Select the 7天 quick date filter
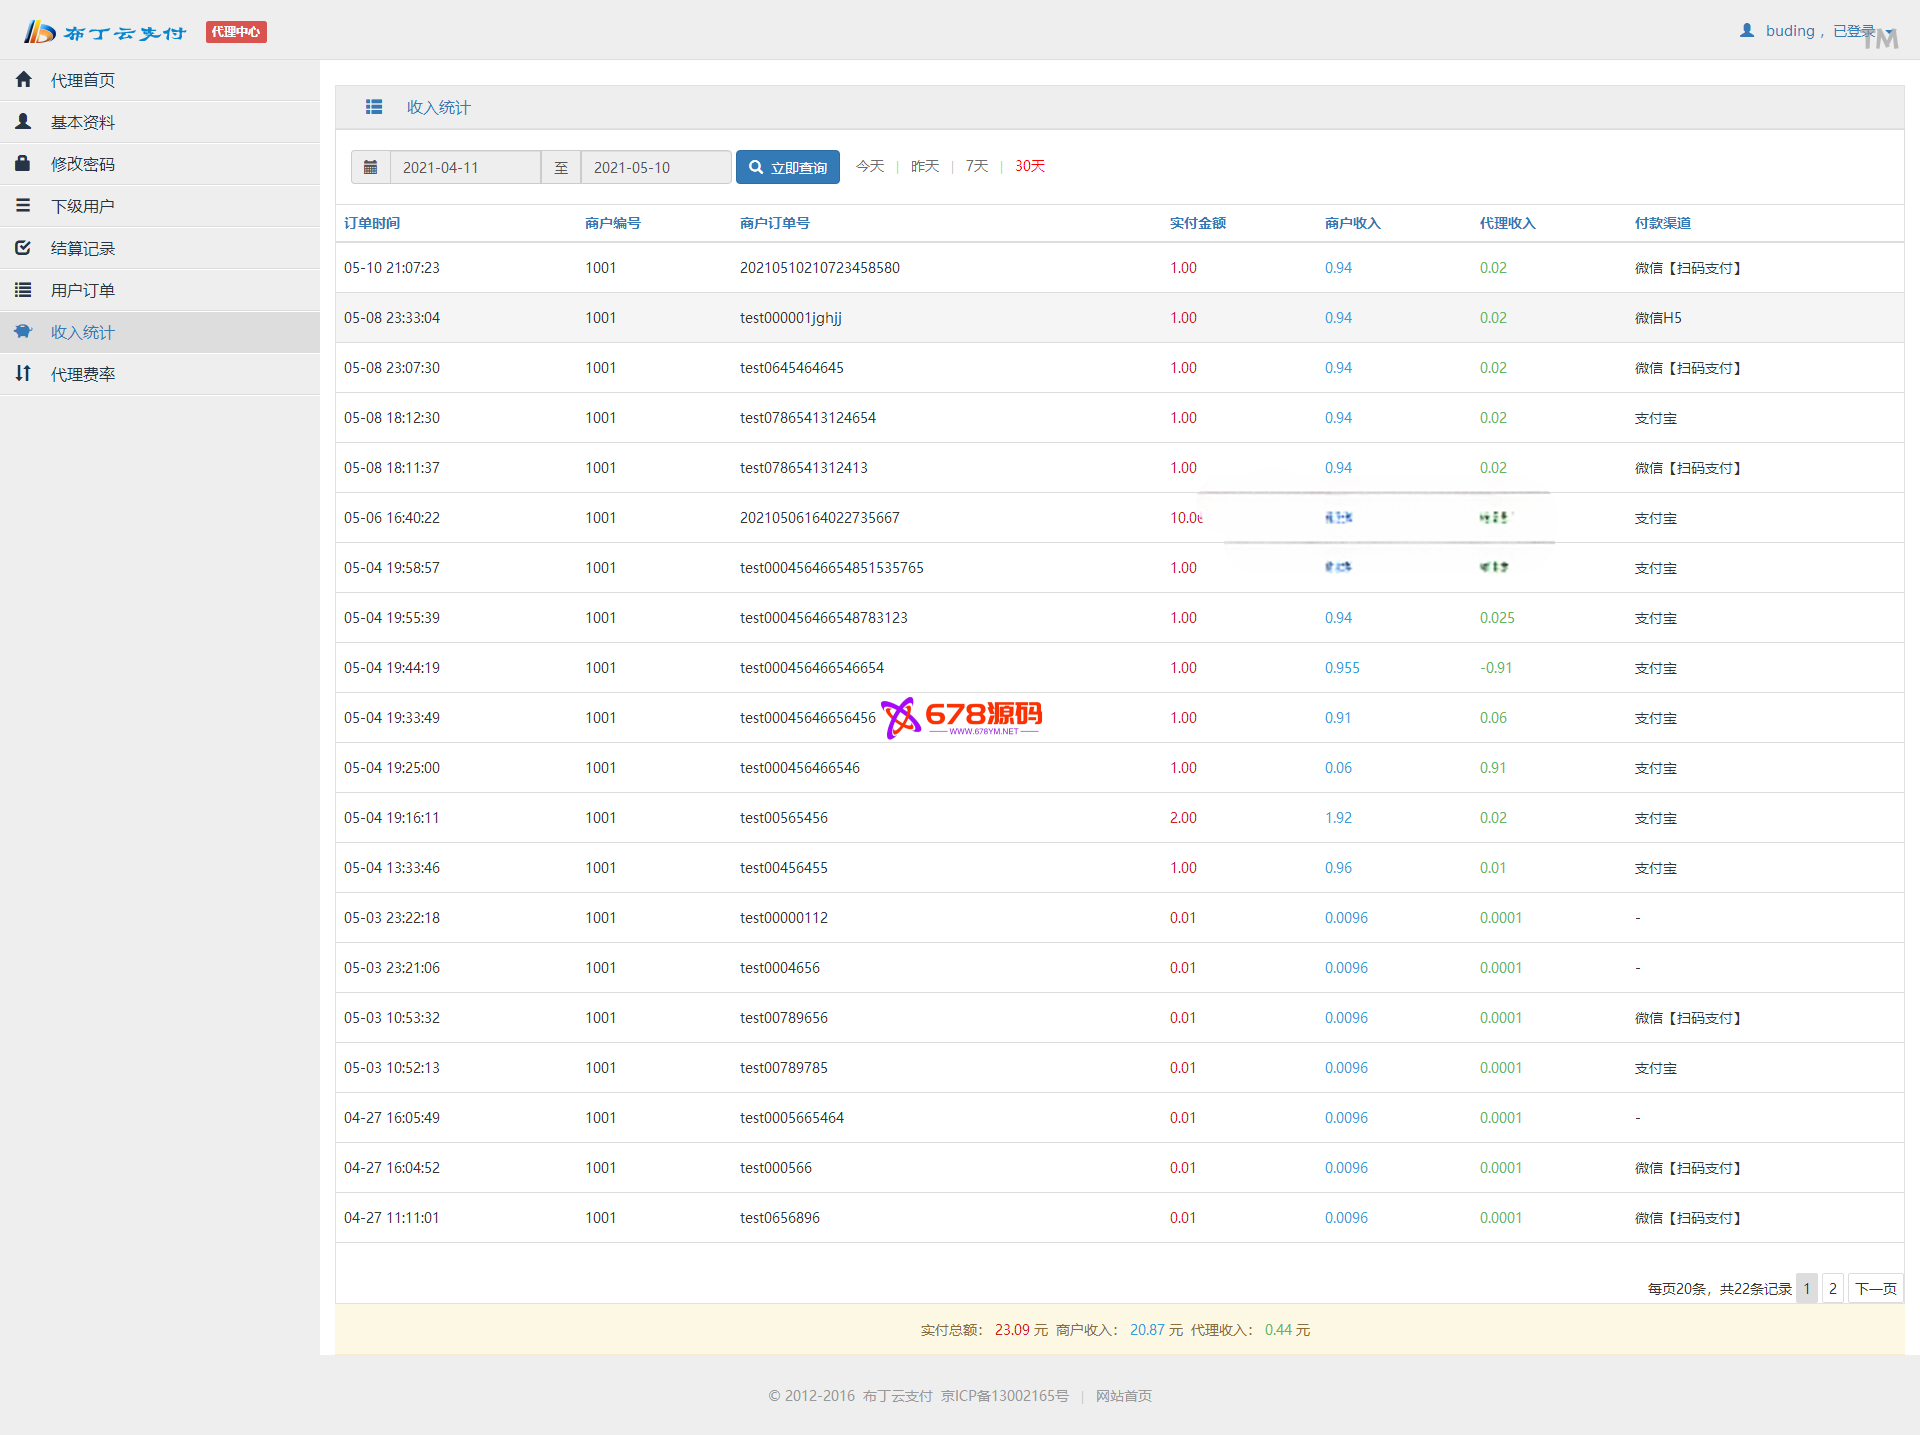1920x1435 pixels. click(x=976, y=166)
